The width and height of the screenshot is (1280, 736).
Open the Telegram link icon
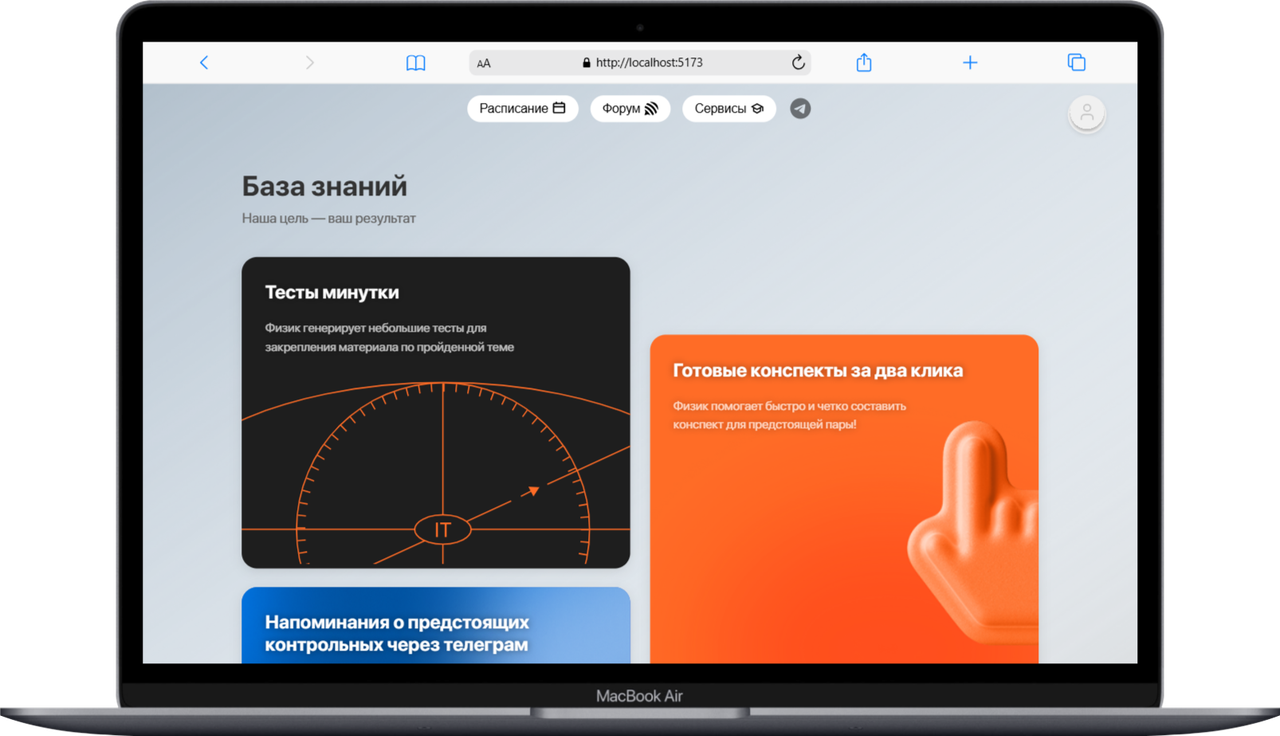pos(800,108)
